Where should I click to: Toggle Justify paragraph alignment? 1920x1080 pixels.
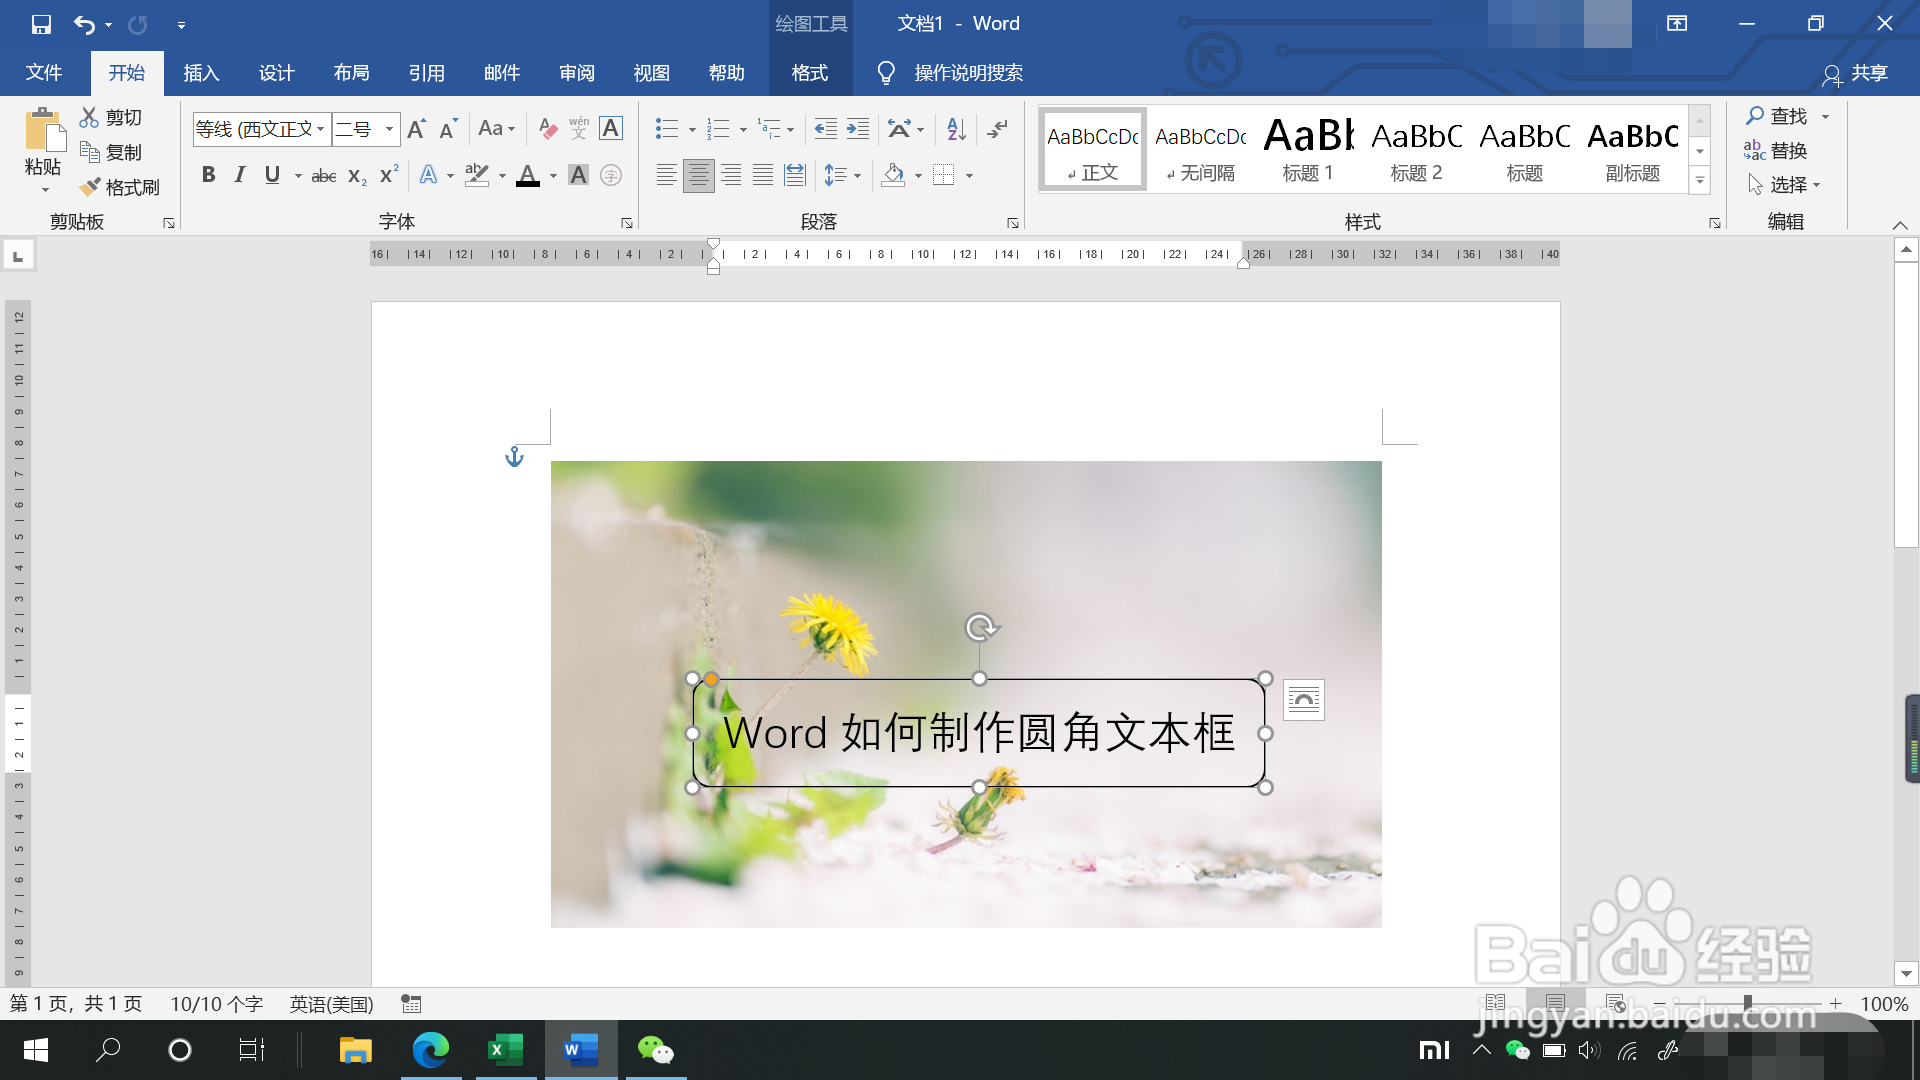763,175
